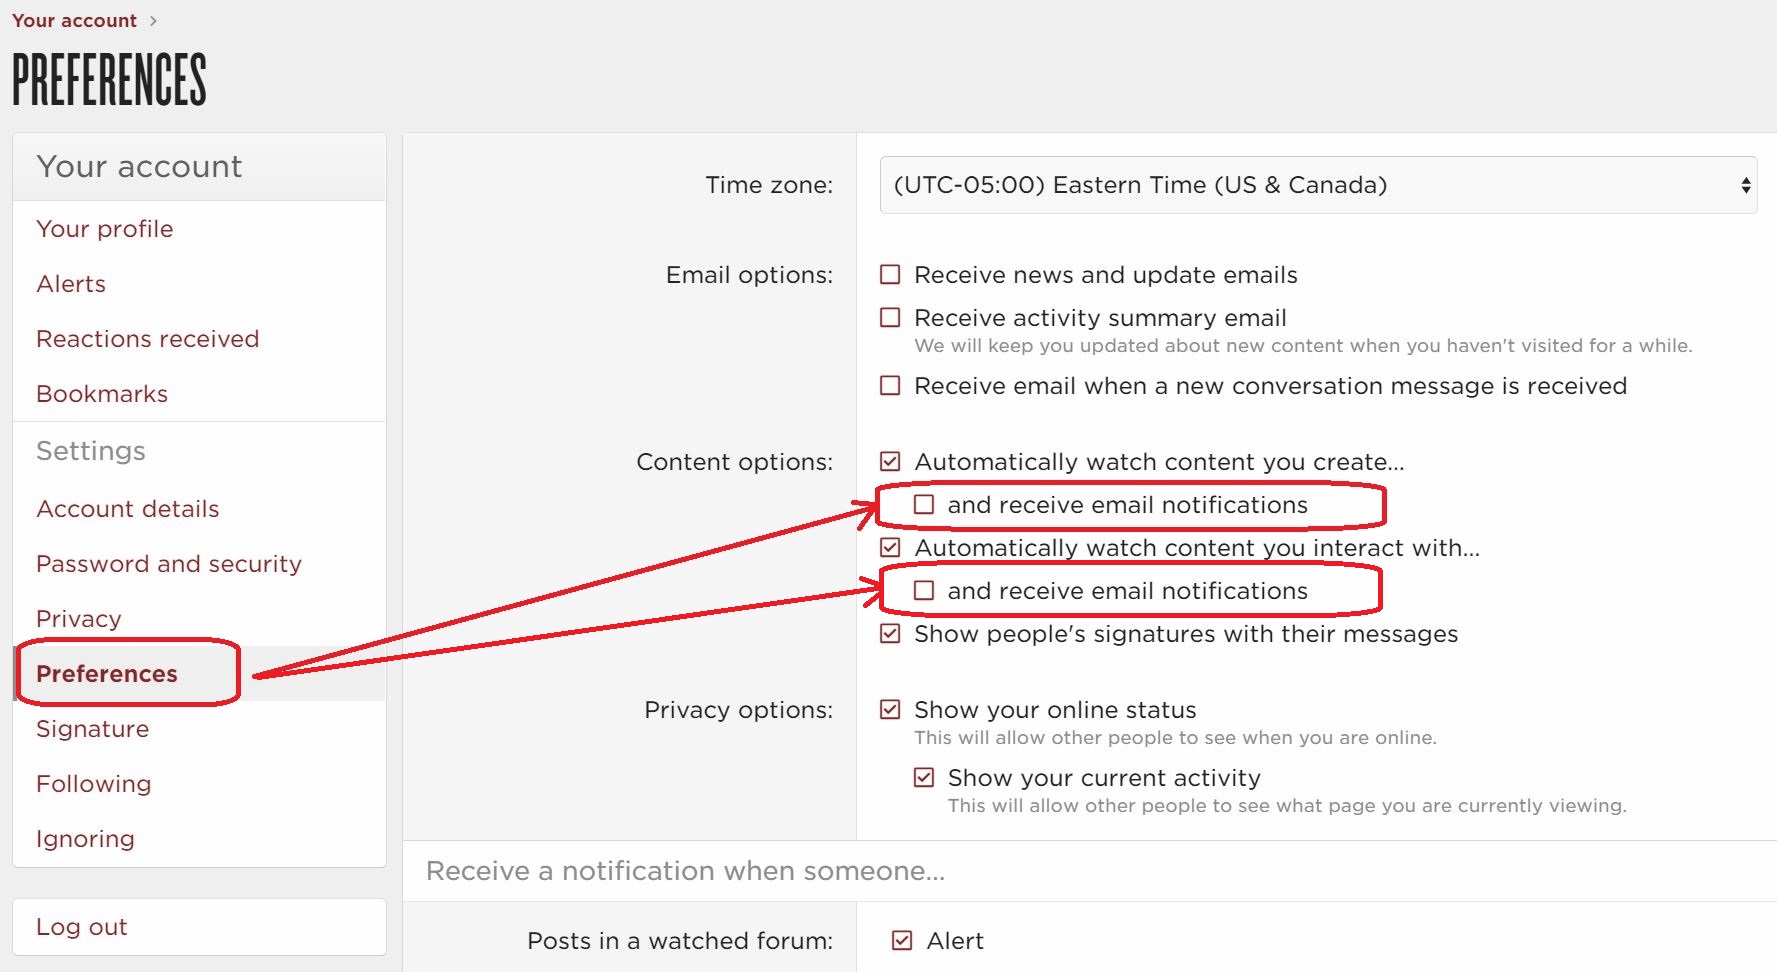This screenshot has height=972, width=1777.
Task: Open Your profile in sidebar
Action: [x=105, y=229]
